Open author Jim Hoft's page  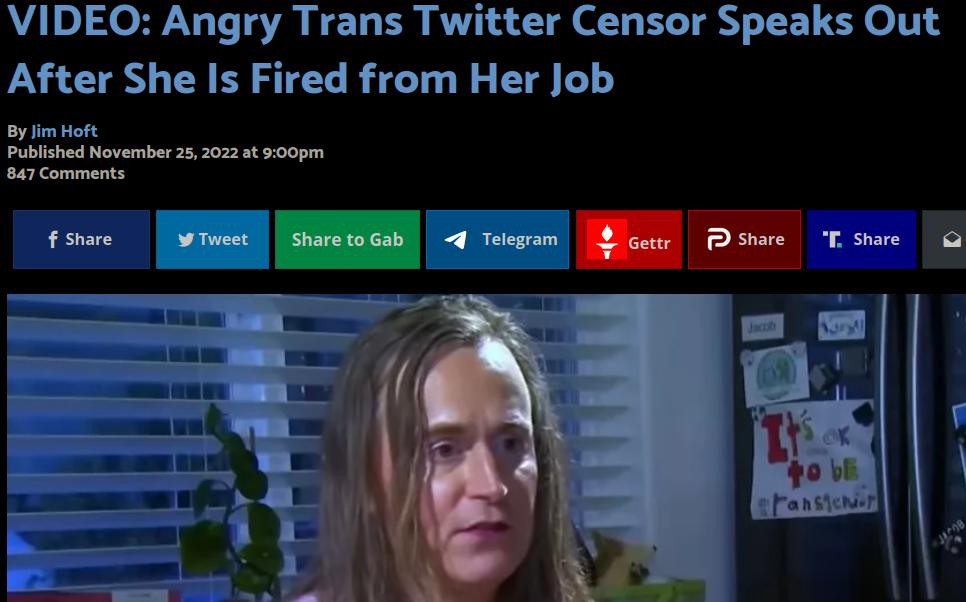point(64,131)
